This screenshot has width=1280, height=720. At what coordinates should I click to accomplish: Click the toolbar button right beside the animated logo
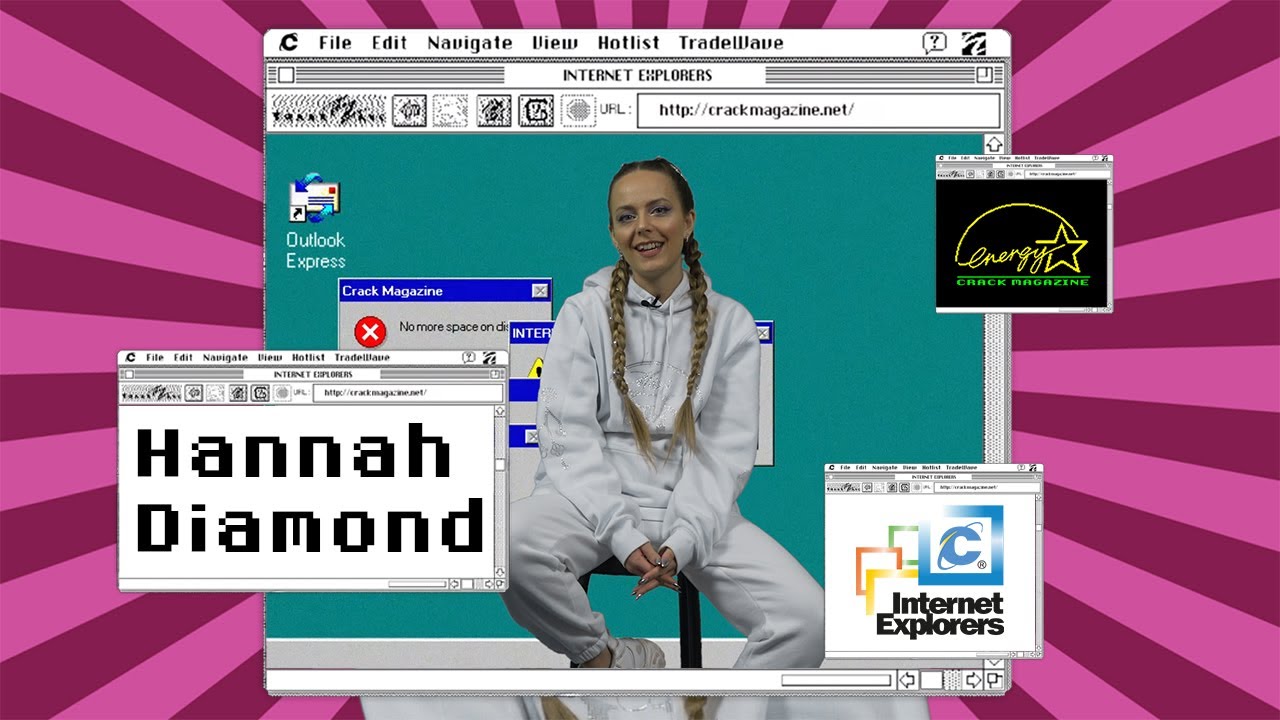point(408,110)
